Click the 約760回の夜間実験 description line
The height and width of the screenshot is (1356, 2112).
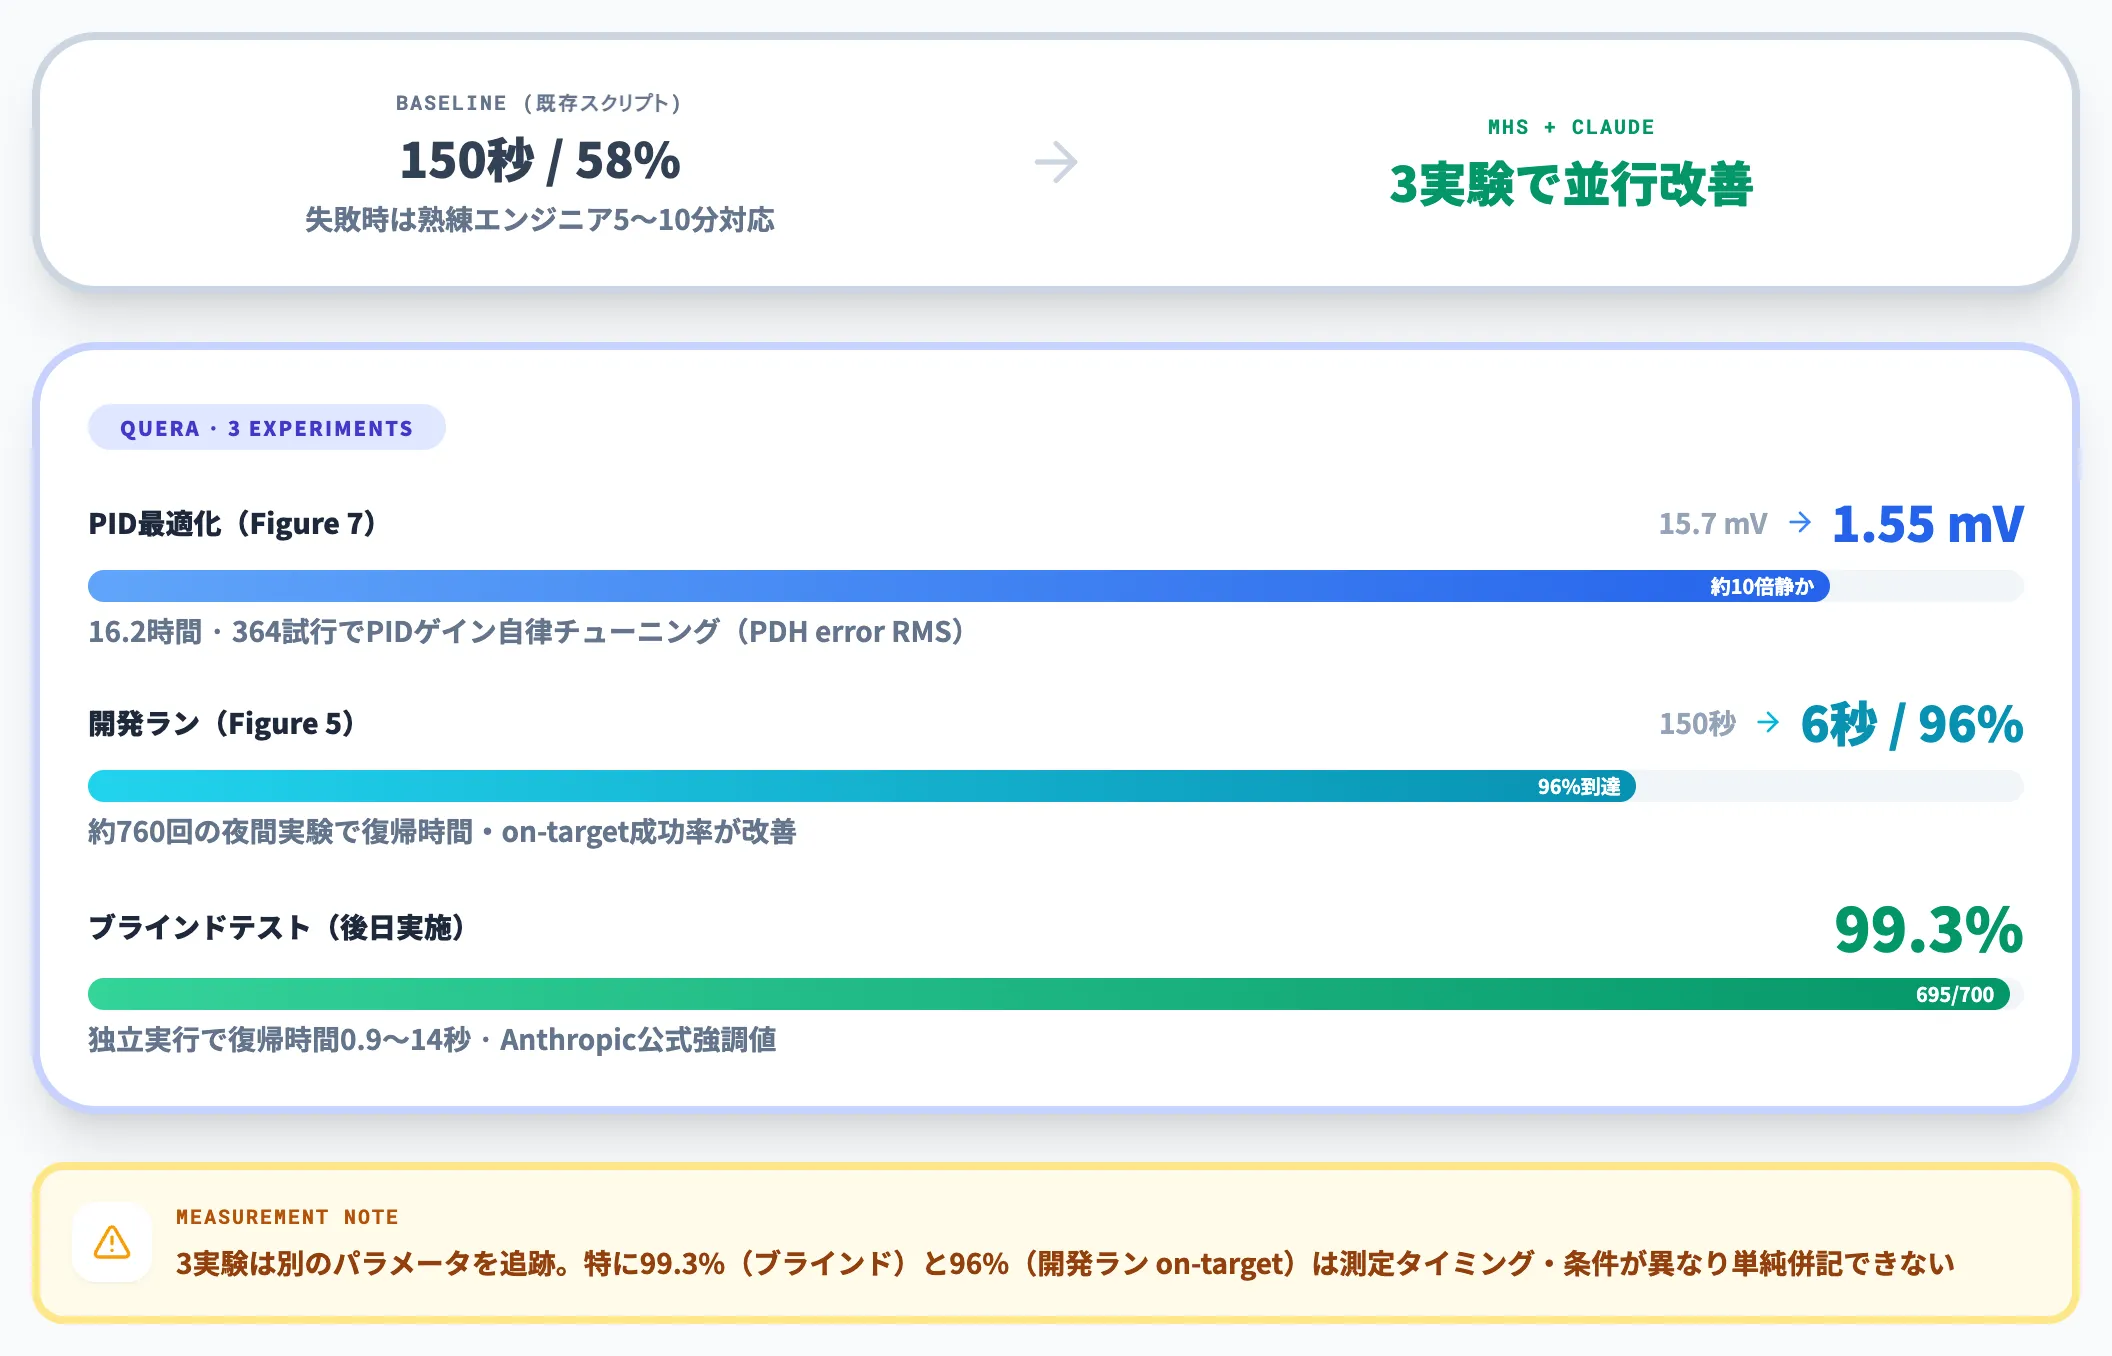(x=442, y=832)
